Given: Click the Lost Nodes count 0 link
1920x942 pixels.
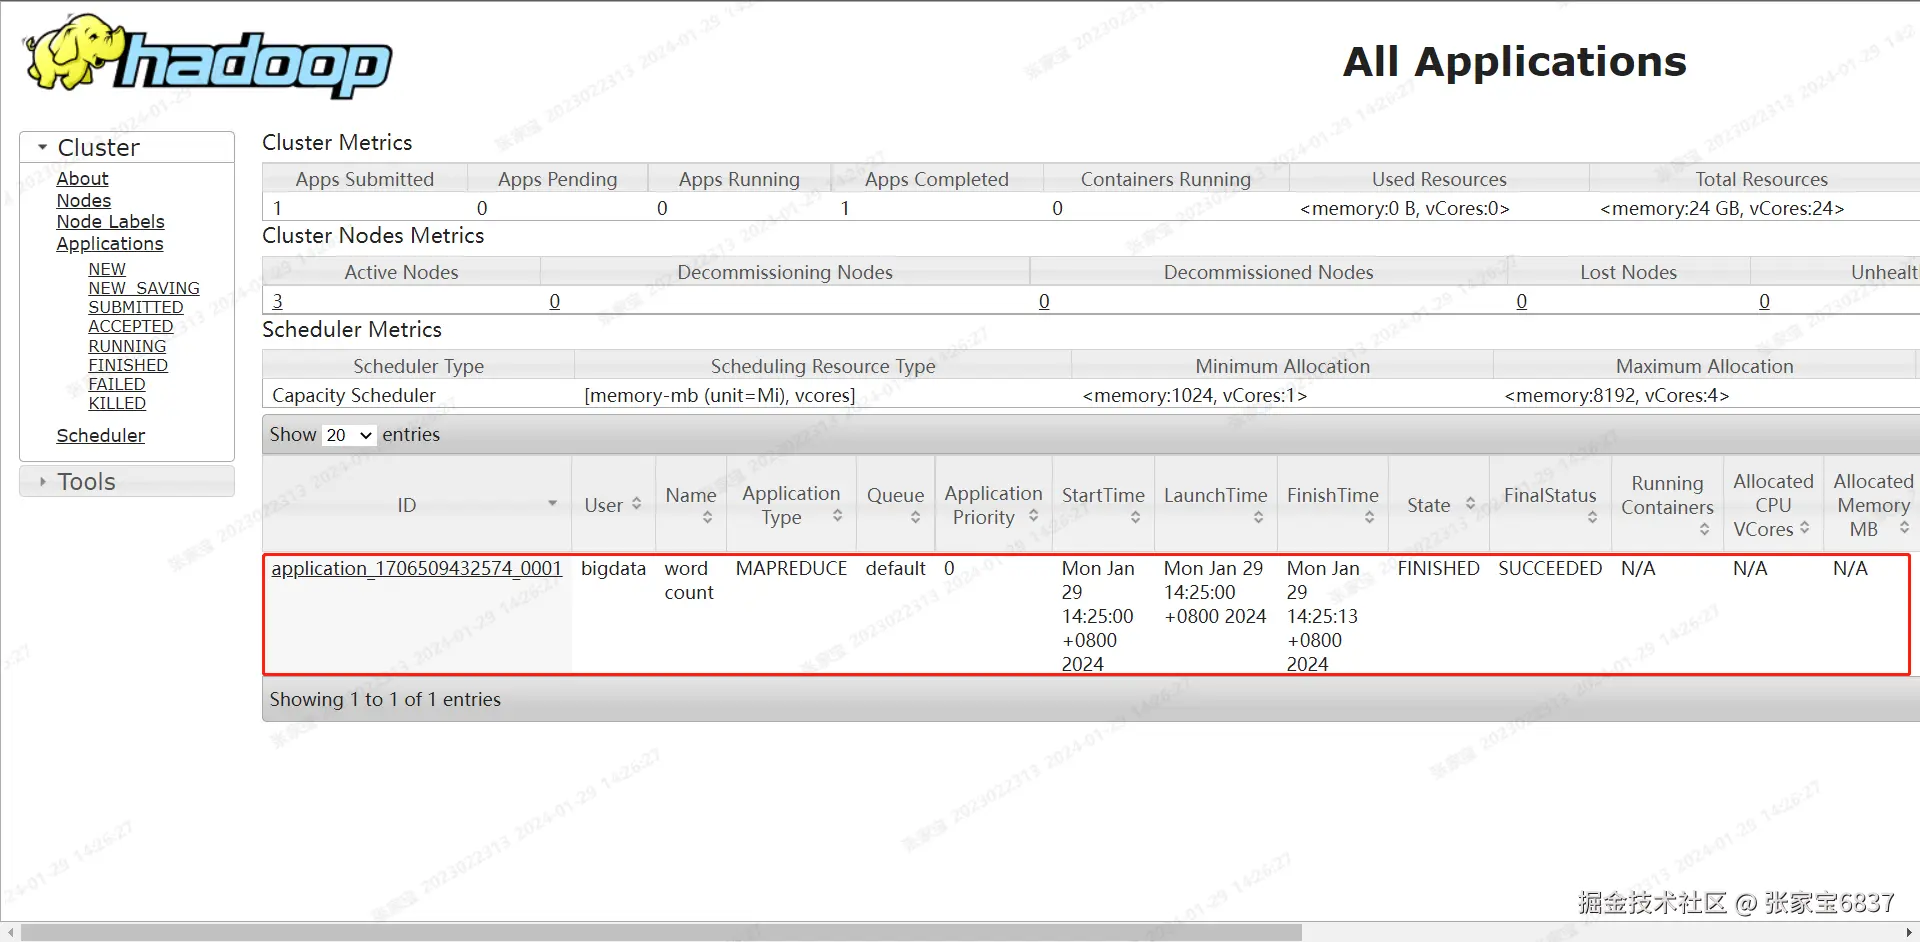Looking at the screenshot, I should 1521,301.
